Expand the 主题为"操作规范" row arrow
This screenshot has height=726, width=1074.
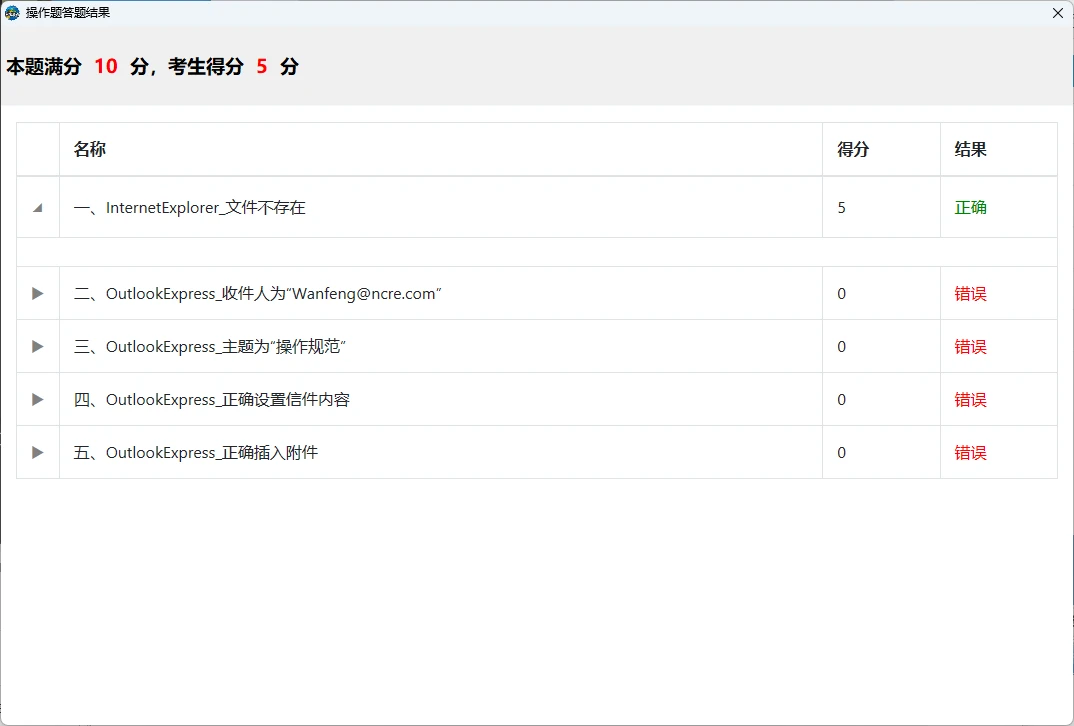point(38,347)
